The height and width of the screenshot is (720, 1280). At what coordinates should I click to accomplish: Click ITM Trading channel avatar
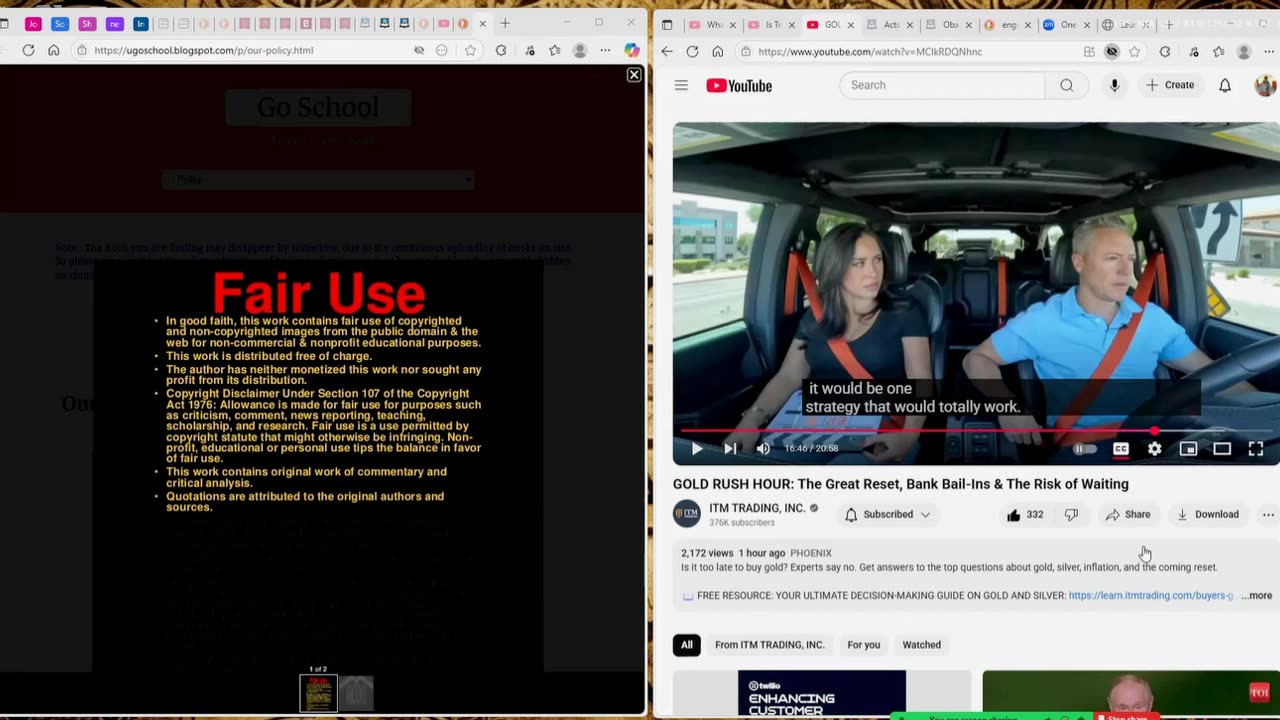point(687,514)
